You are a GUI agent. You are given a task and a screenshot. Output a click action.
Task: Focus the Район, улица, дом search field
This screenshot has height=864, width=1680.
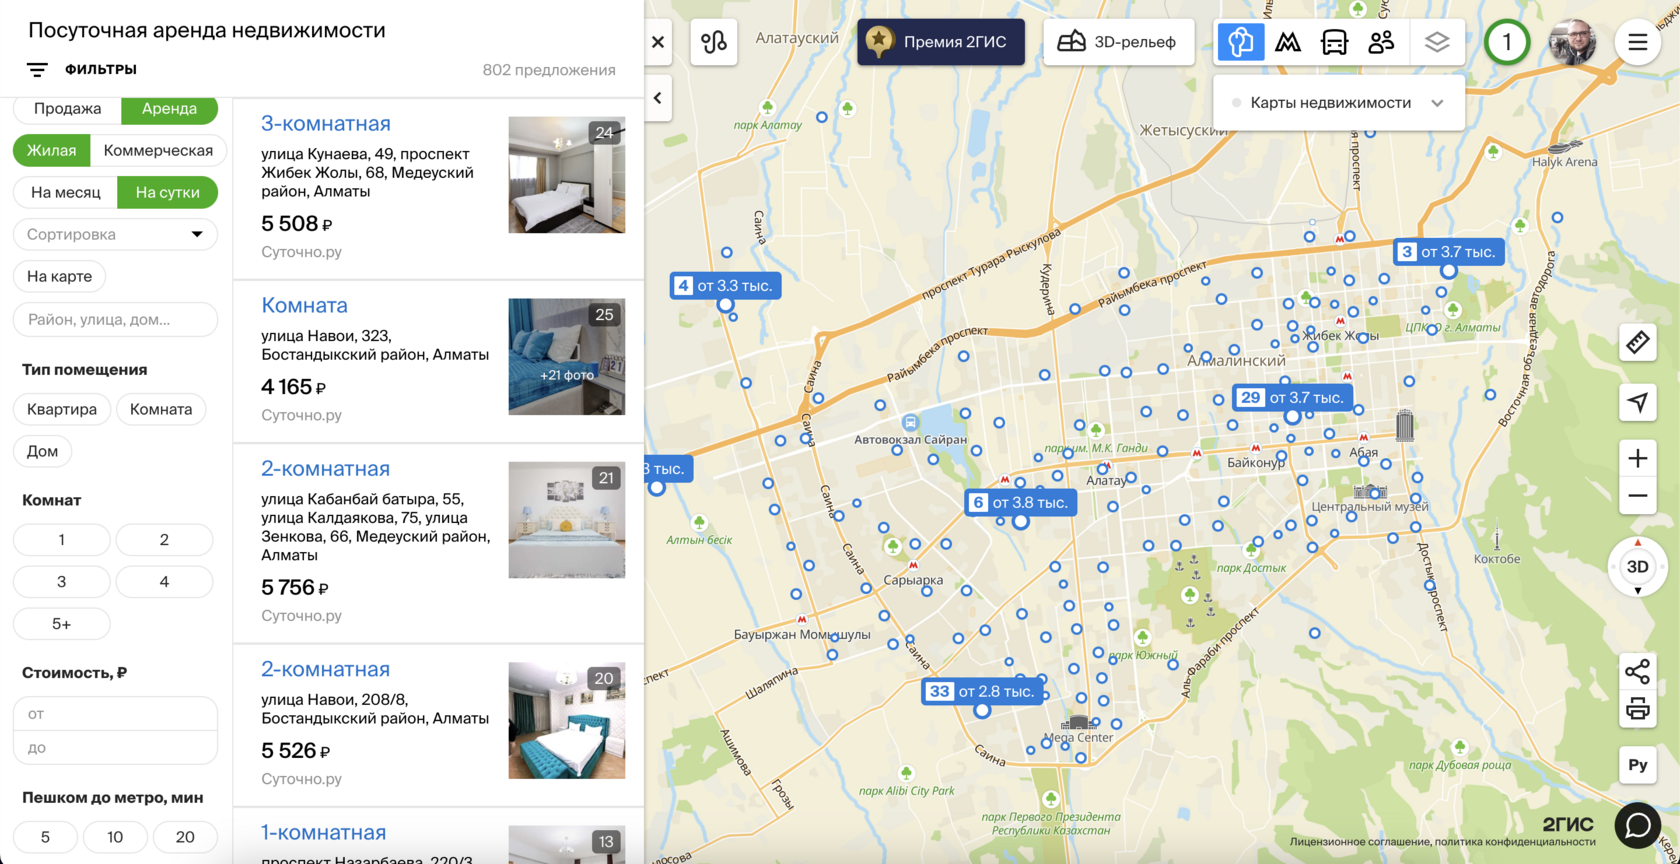(x=115, y=320)
